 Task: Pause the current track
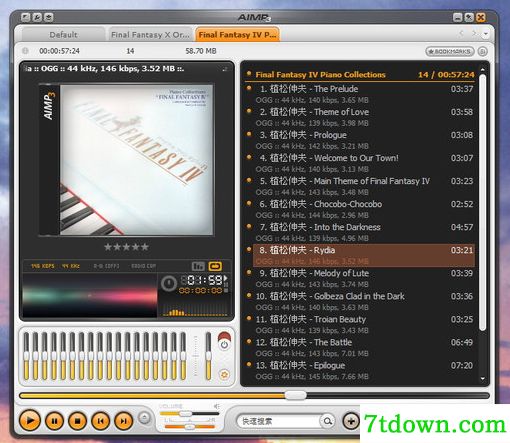(55, 421)
